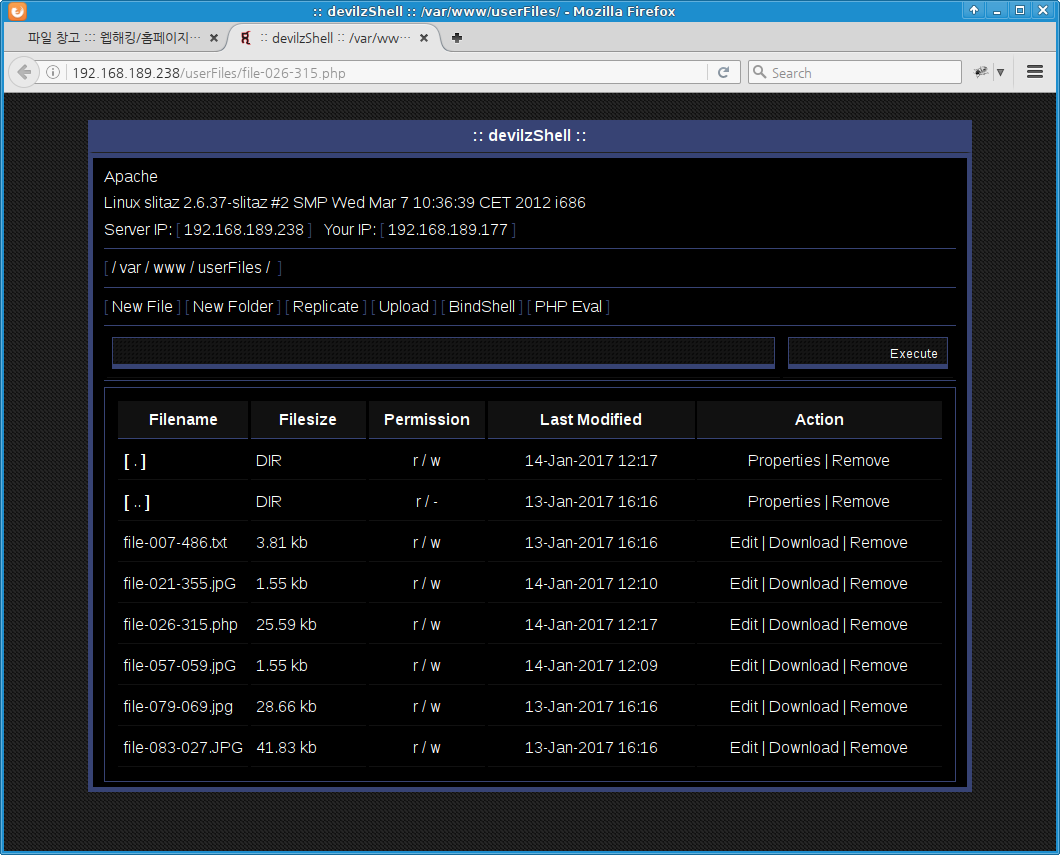Screen dimensions: 1060x855
Task: Remove file-057-059.jpG
Action: click(879, 666)
